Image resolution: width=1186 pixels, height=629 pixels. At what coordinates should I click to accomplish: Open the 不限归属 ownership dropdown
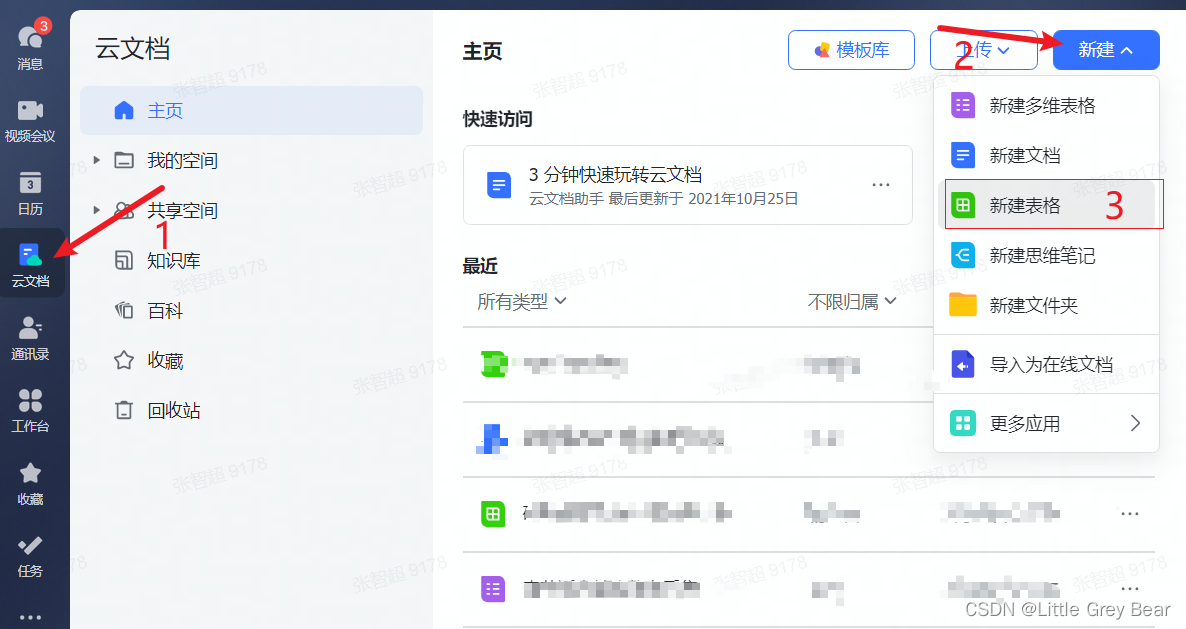point(852,302)
